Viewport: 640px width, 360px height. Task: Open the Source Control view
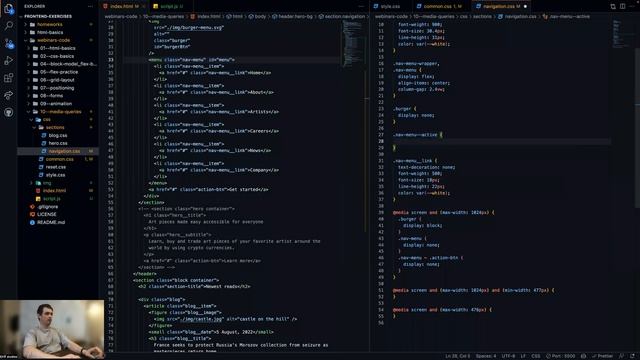pos(9,43)
